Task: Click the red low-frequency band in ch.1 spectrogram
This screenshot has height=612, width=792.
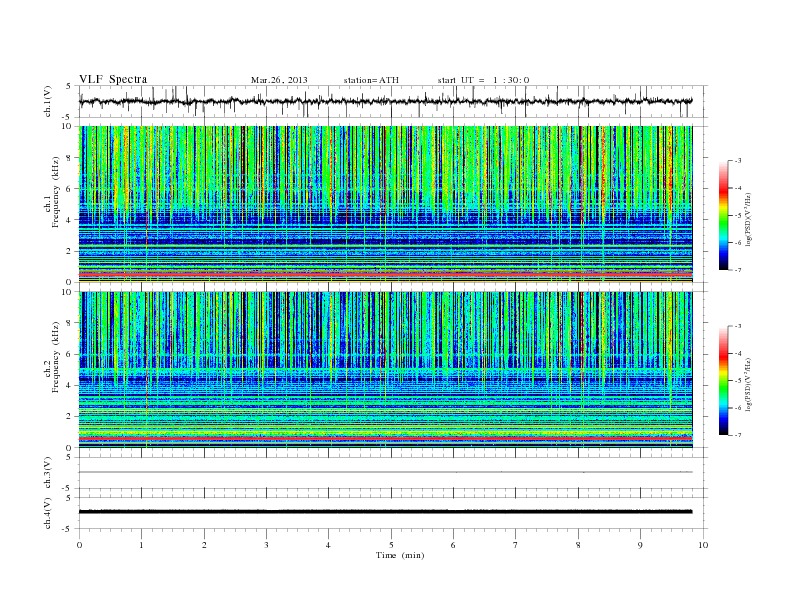Action: 385,274
